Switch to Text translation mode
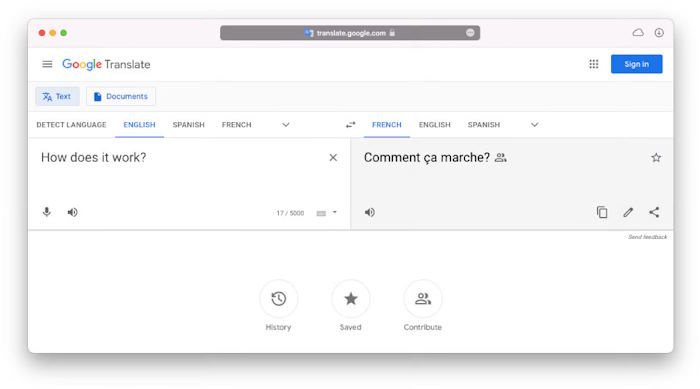700x389 pixels. click(x=57, y=96)
